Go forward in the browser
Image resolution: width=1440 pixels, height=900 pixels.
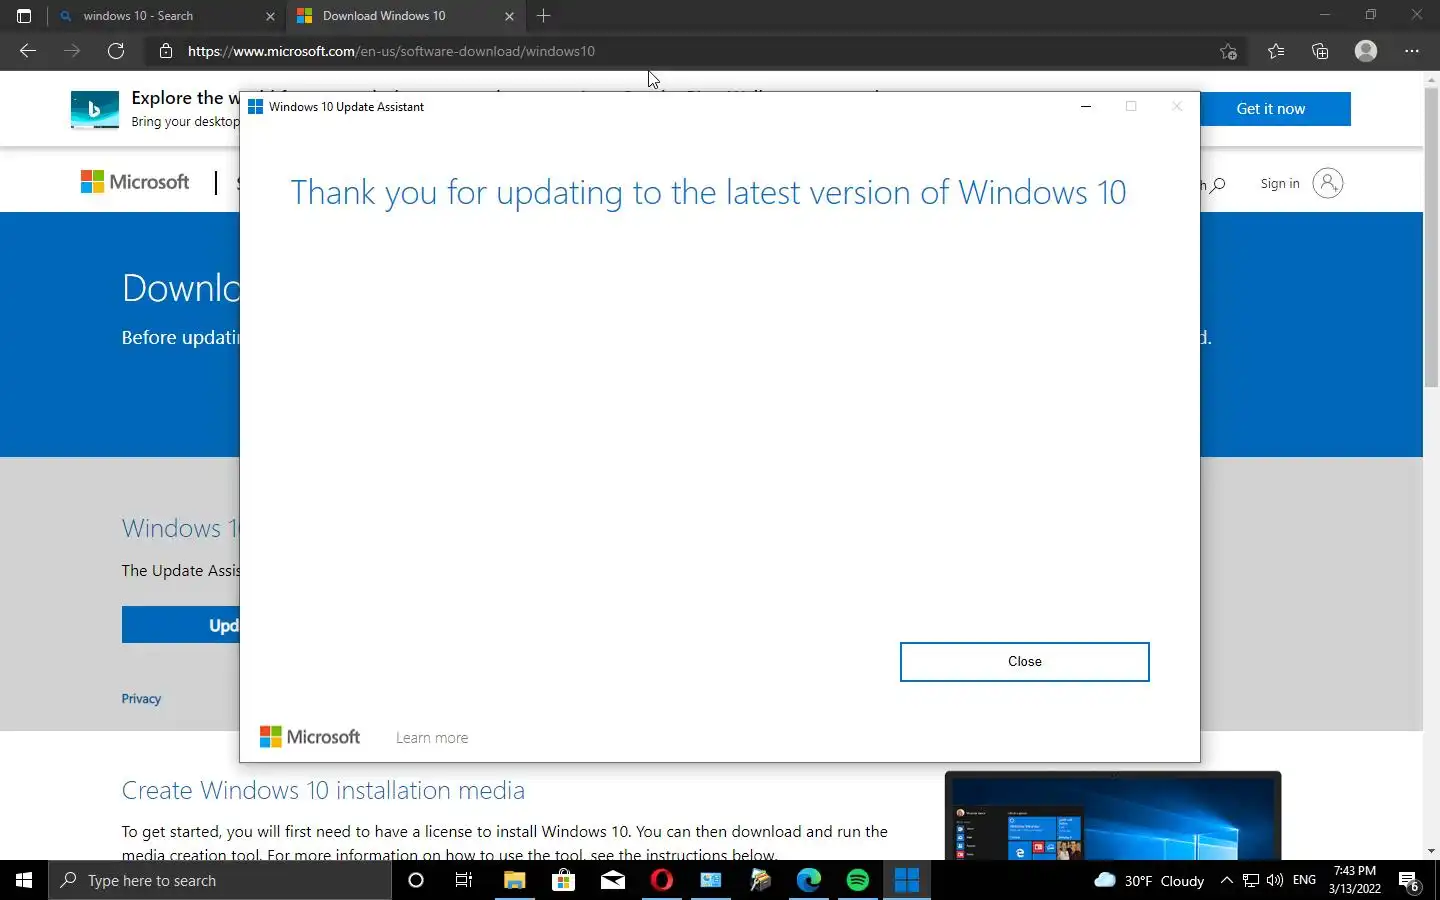click(72, 51)
